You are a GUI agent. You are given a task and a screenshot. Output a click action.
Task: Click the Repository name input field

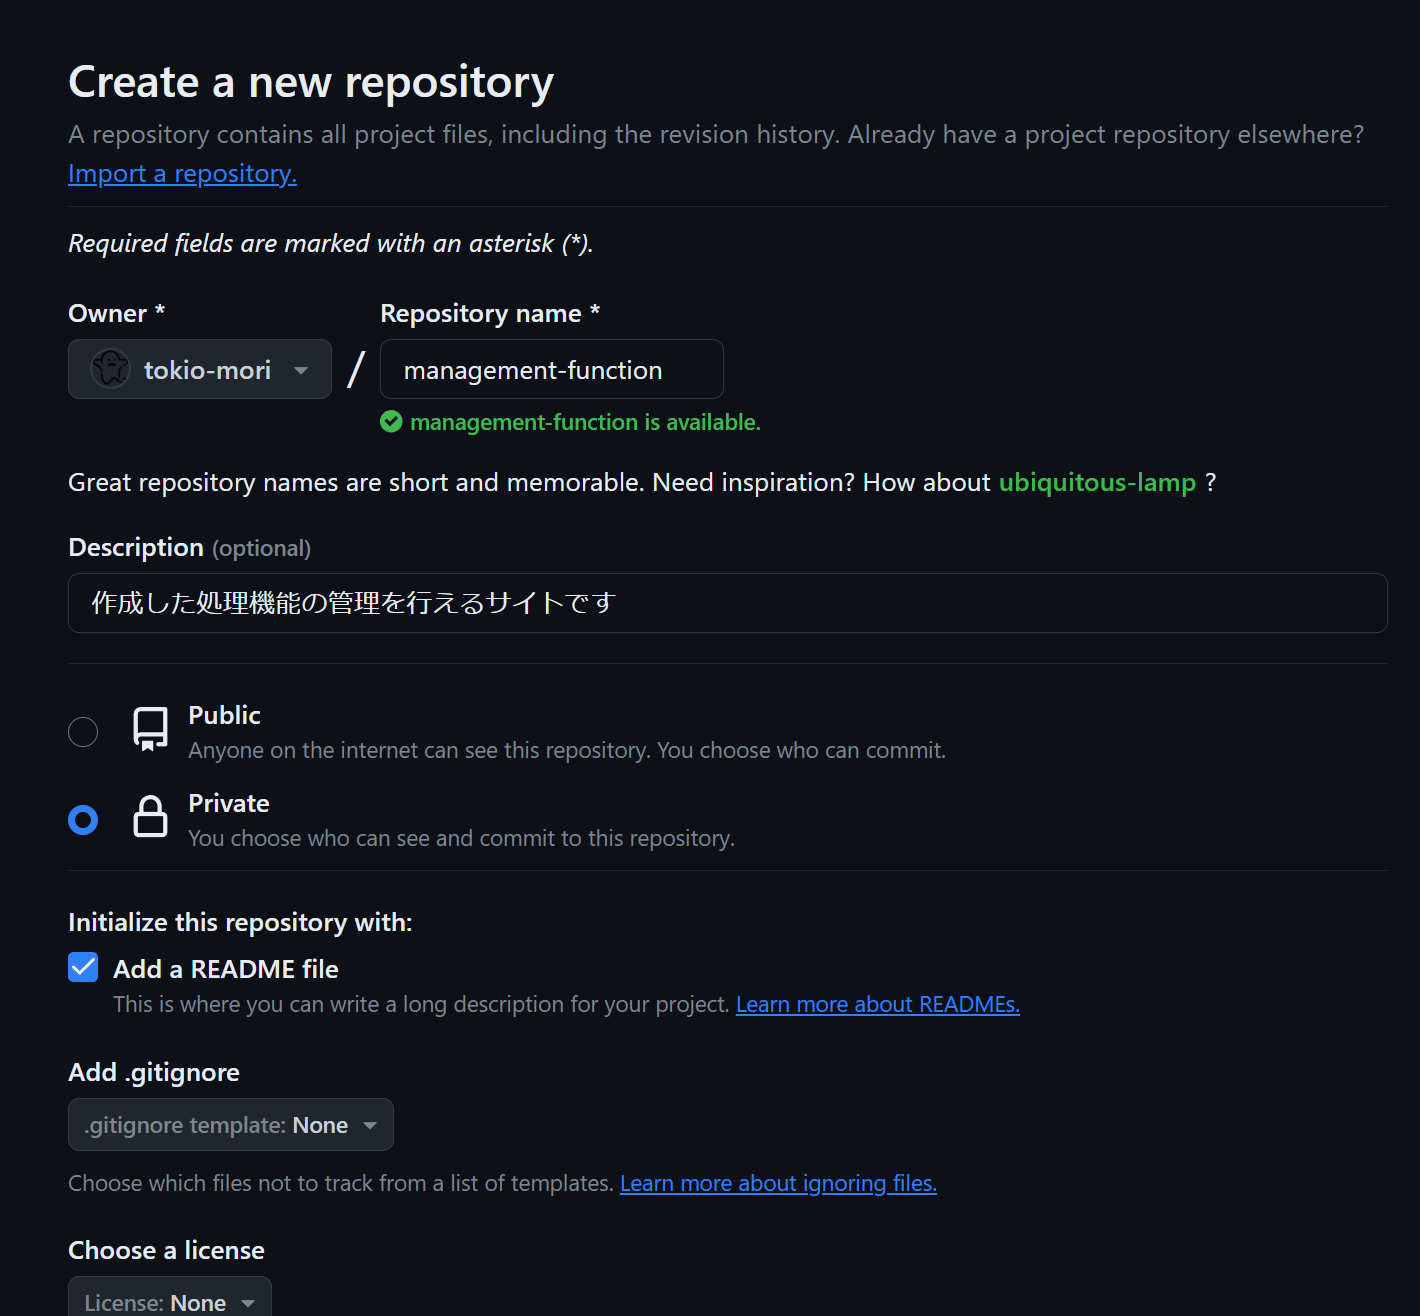550,369
